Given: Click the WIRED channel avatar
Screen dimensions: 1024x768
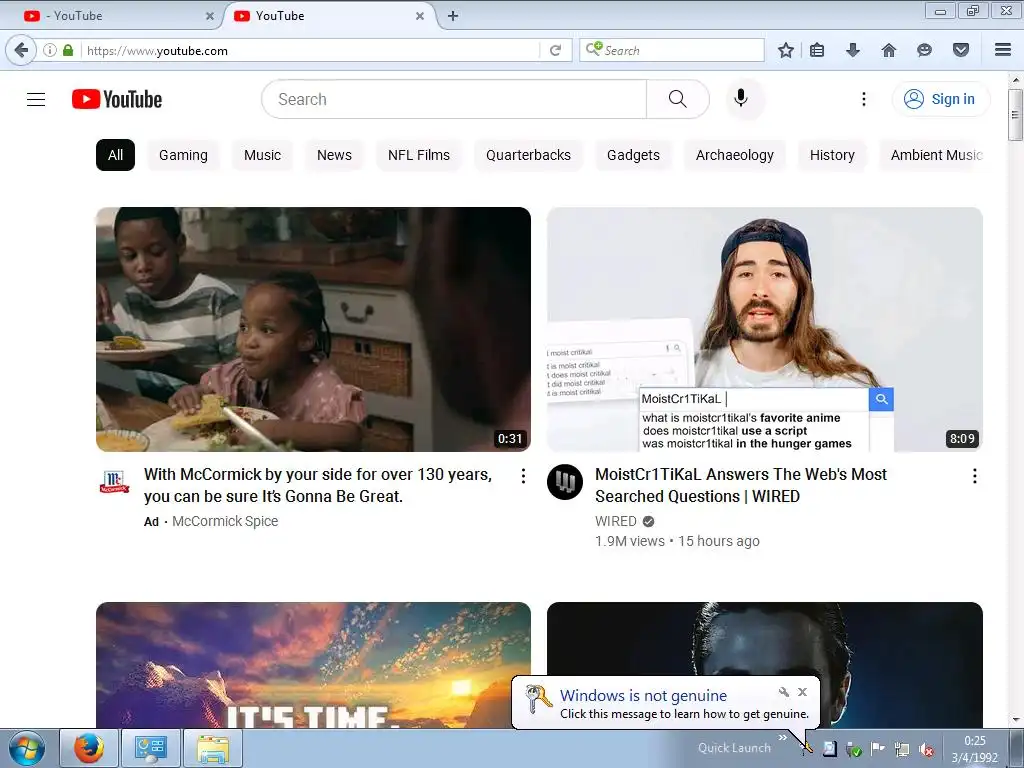Looking at the screenshot, I should (565, 482).
